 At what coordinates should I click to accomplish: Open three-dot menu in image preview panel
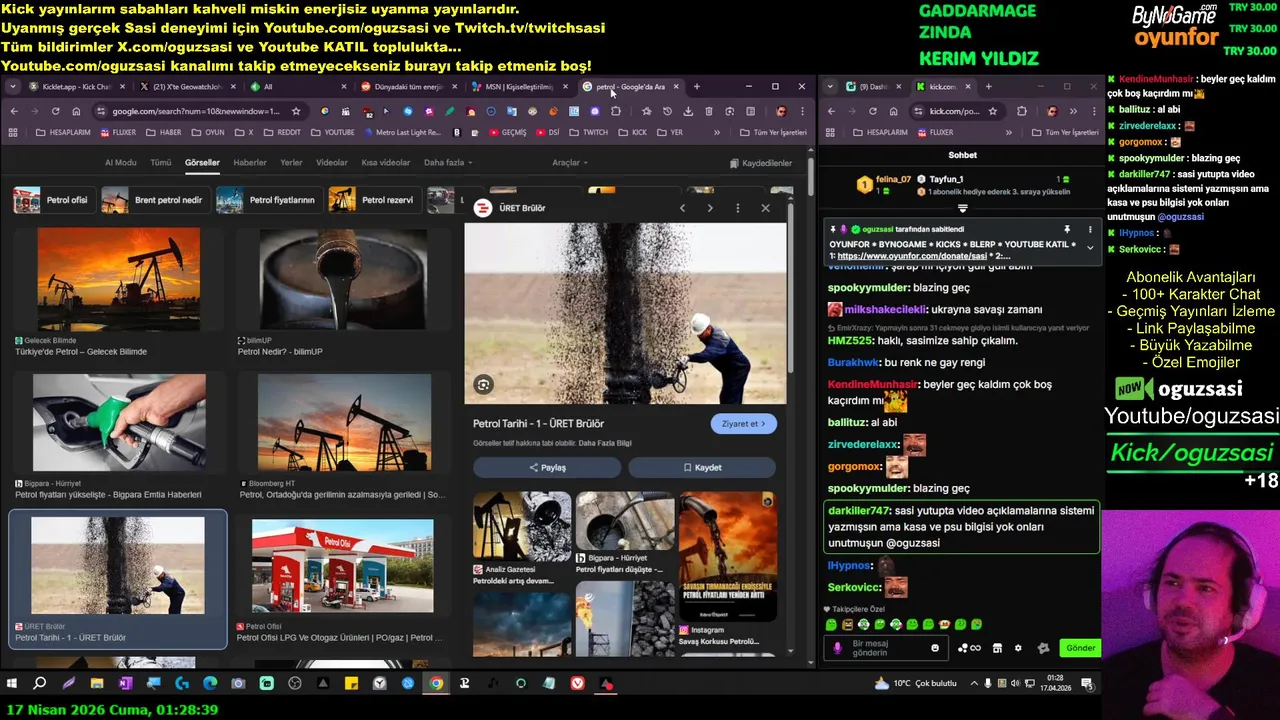(738, 208)
